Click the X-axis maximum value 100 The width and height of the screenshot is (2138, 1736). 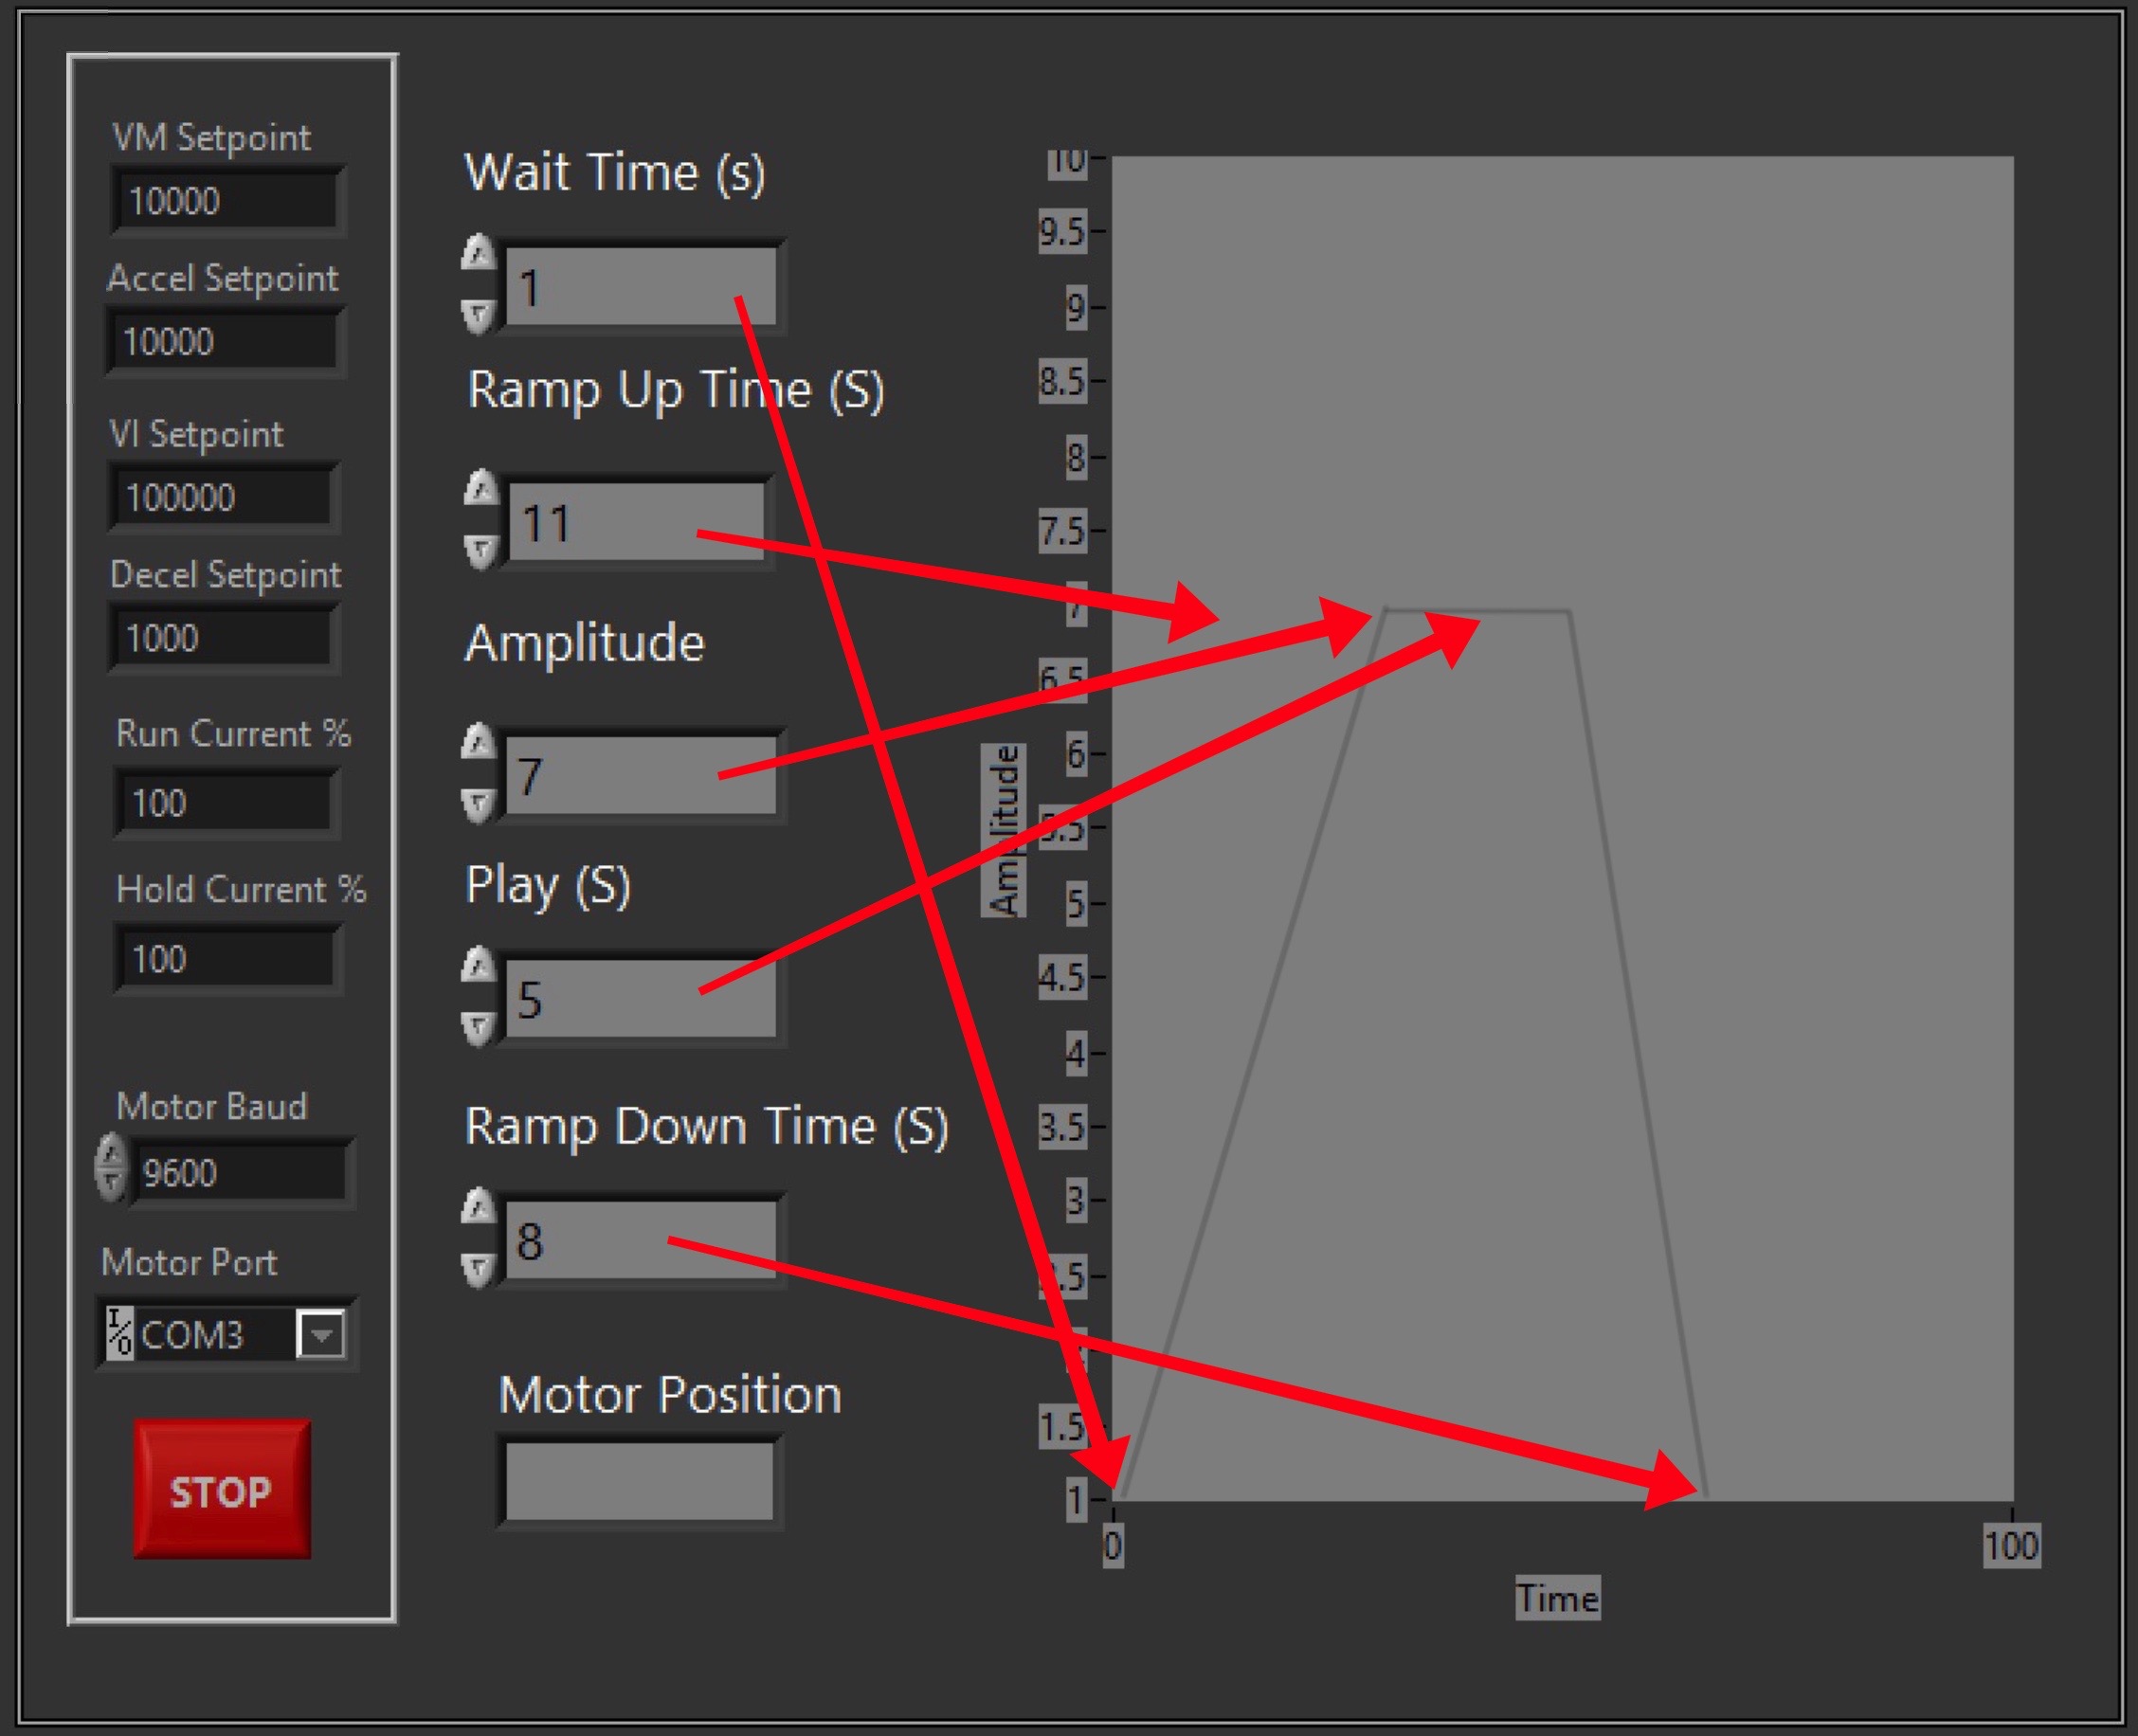[x=2011, y=1546]
